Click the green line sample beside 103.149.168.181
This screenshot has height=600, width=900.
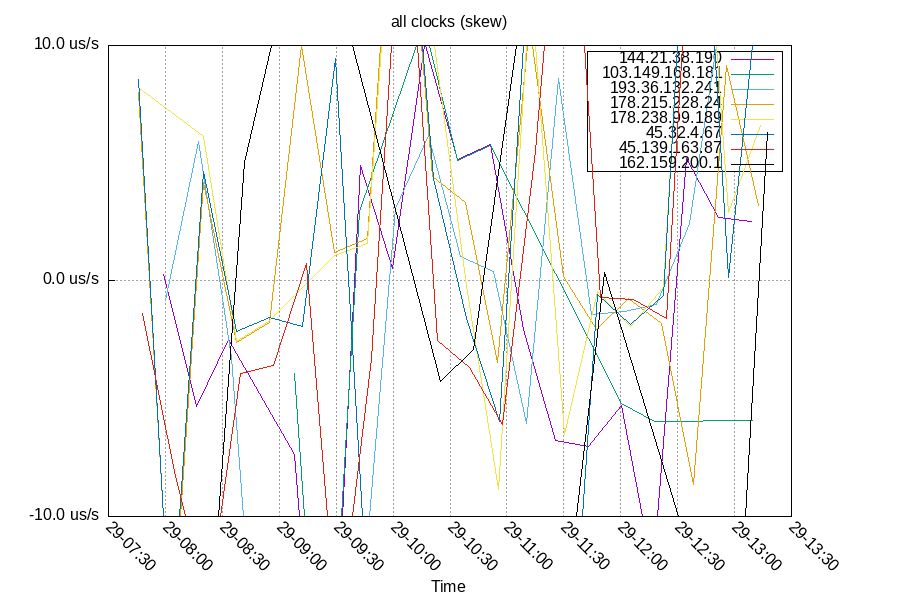coord(752,74)
